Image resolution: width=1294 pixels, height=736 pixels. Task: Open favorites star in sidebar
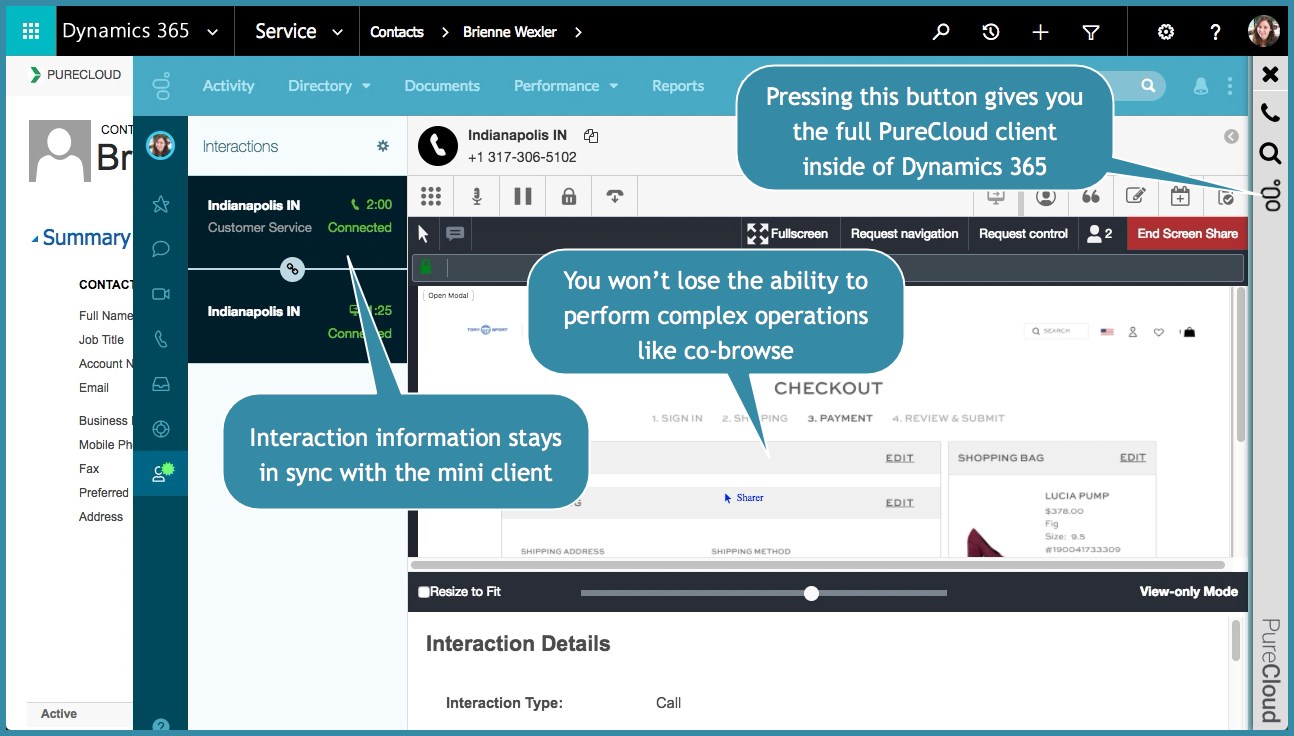[160, 205]
